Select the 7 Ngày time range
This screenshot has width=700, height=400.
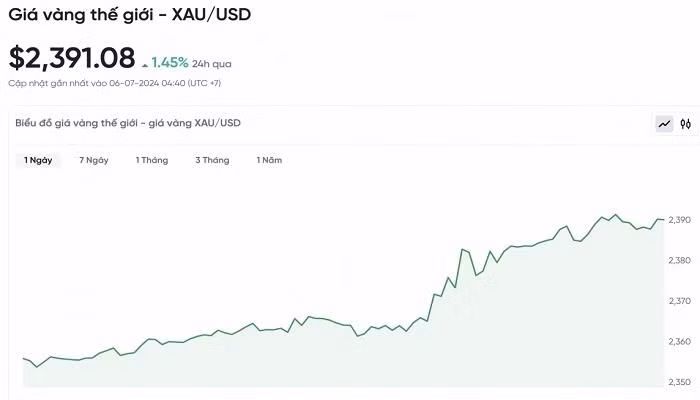pyautogui.click(x=94, y=160)
